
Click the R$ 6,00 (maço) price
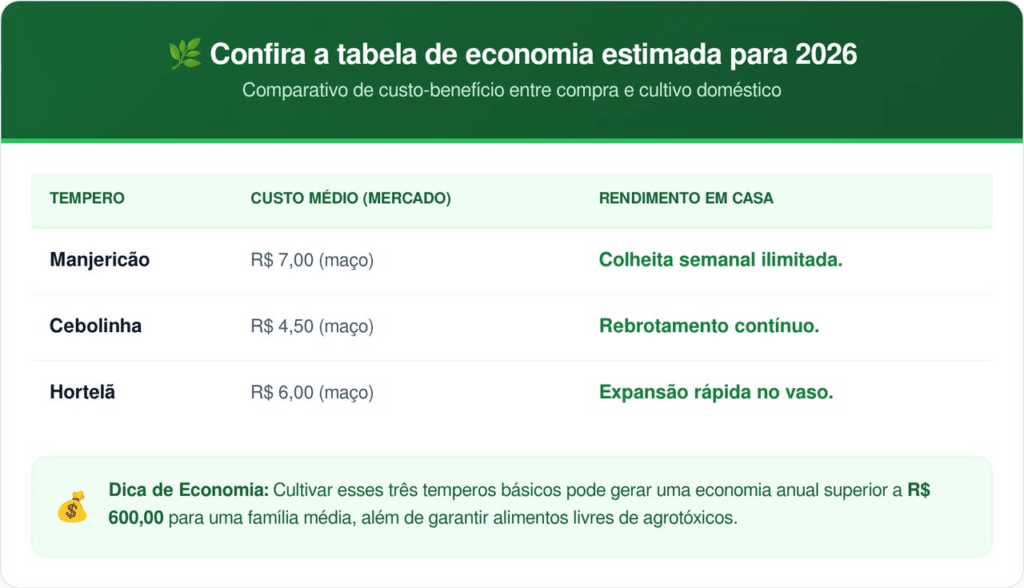(311, 392)
